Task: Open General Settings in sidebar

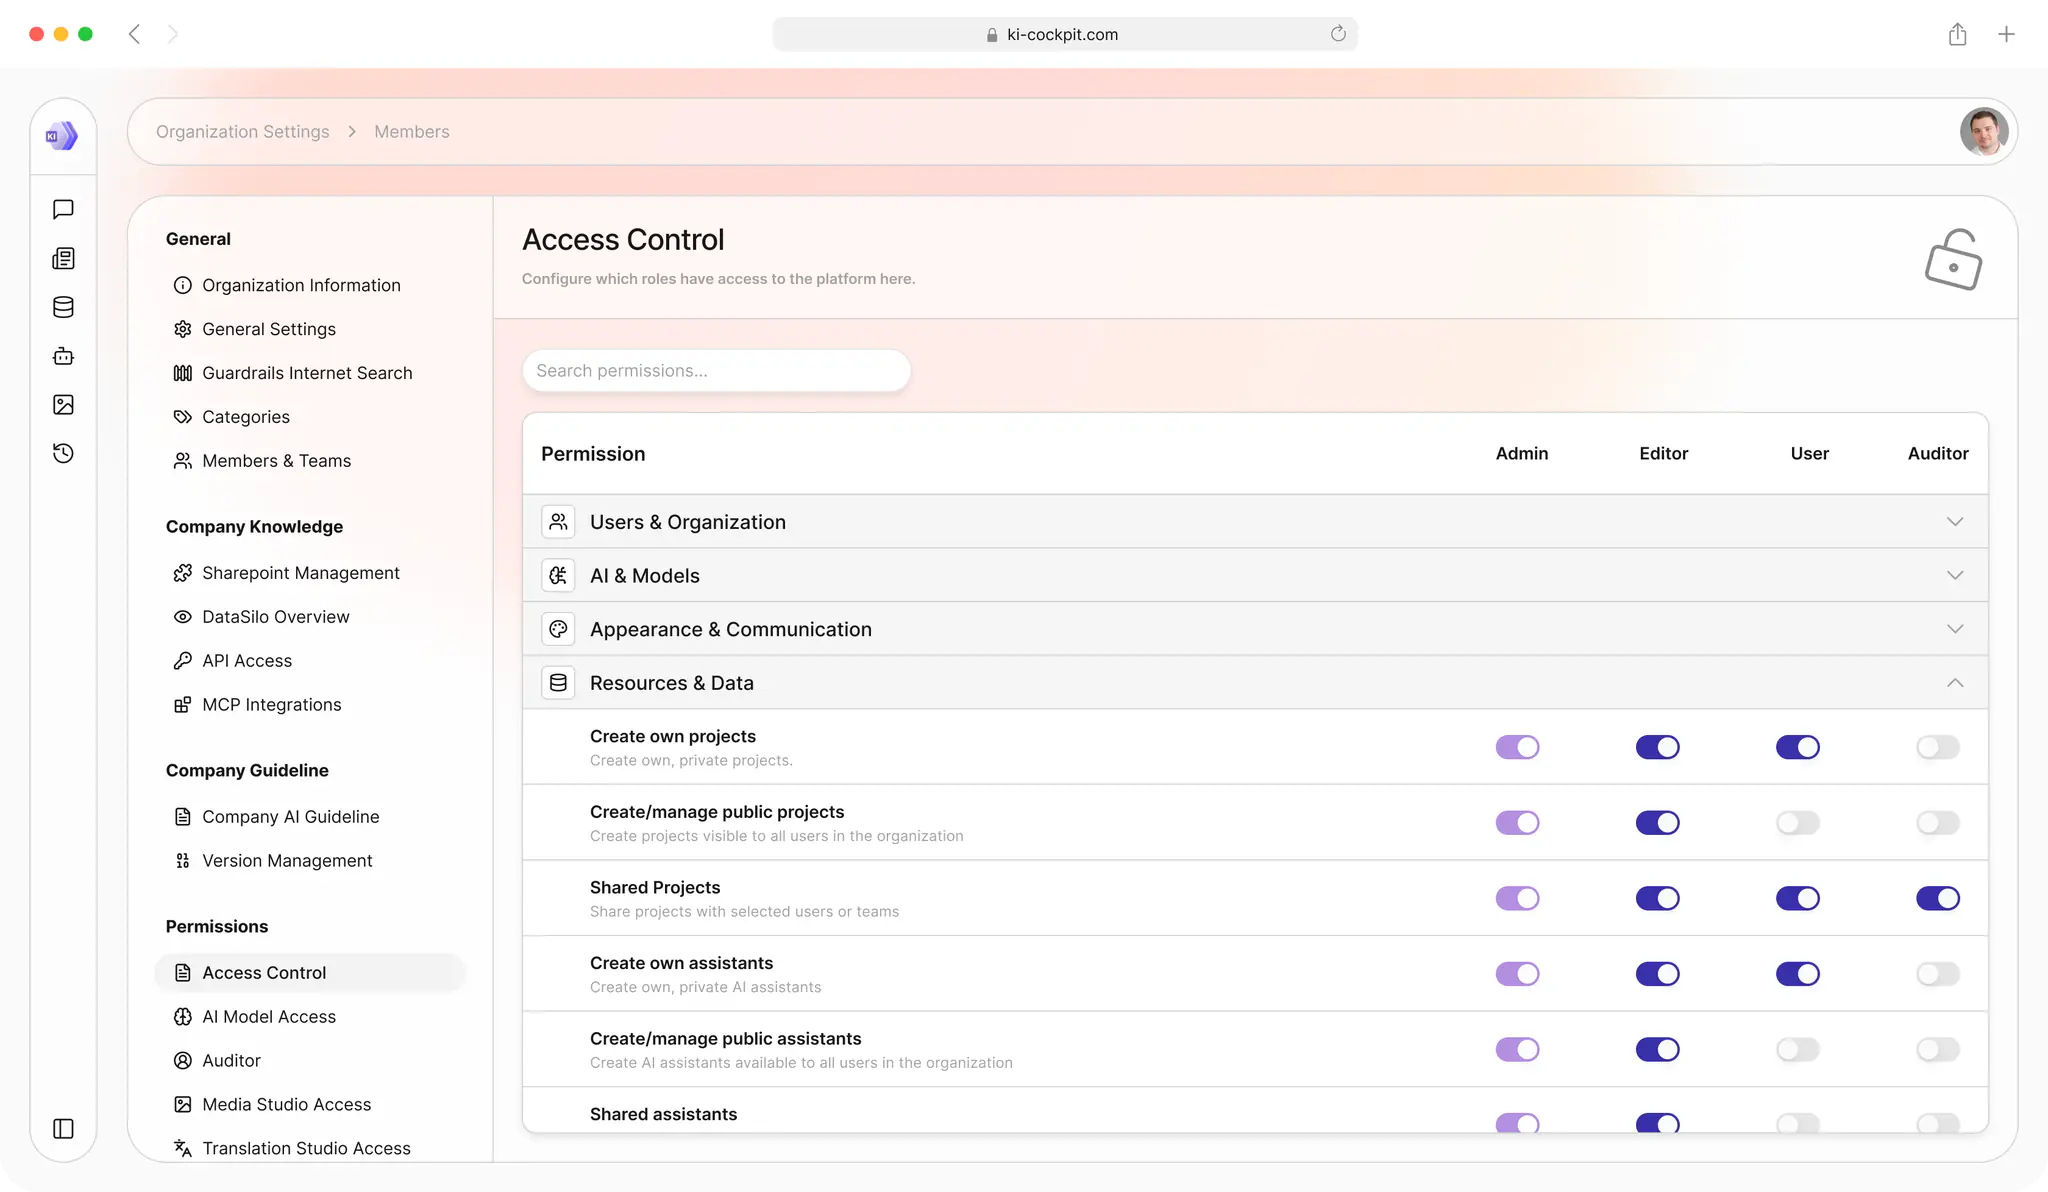Action: (255, 329)
